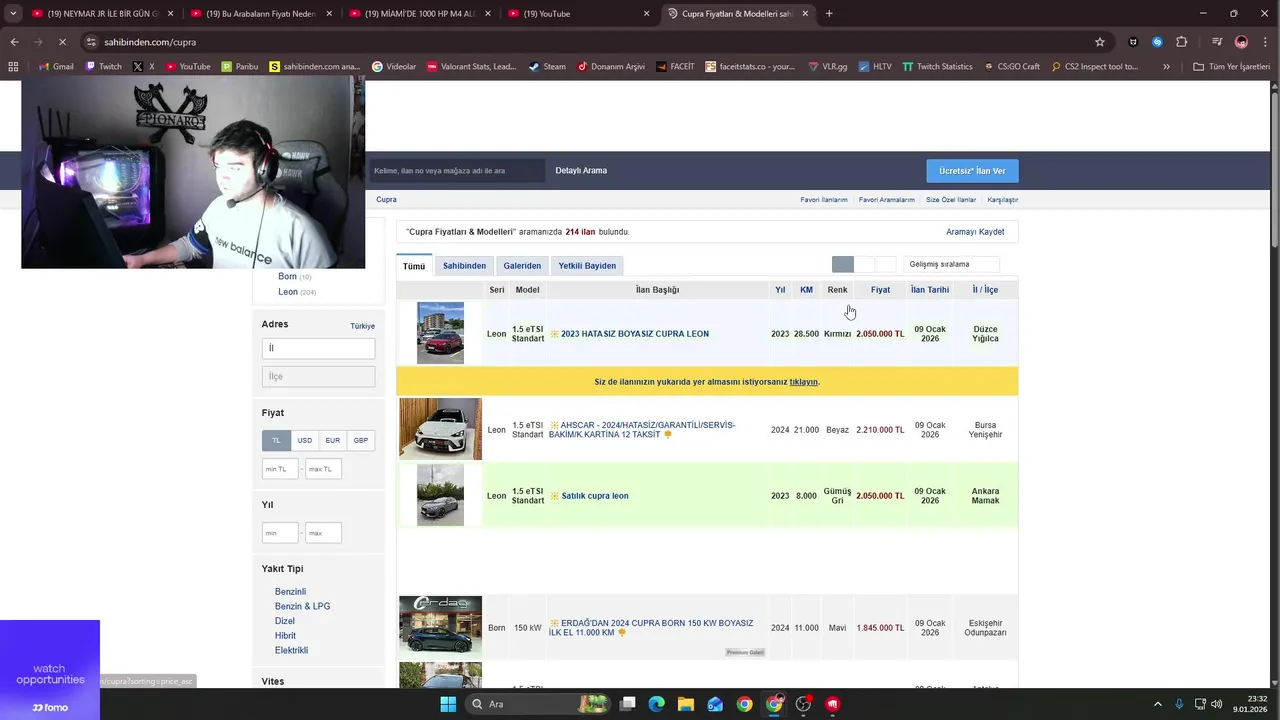Open the Chrome extensions puzzle icon
The image size is (1280, 720).
(1182, 42)
